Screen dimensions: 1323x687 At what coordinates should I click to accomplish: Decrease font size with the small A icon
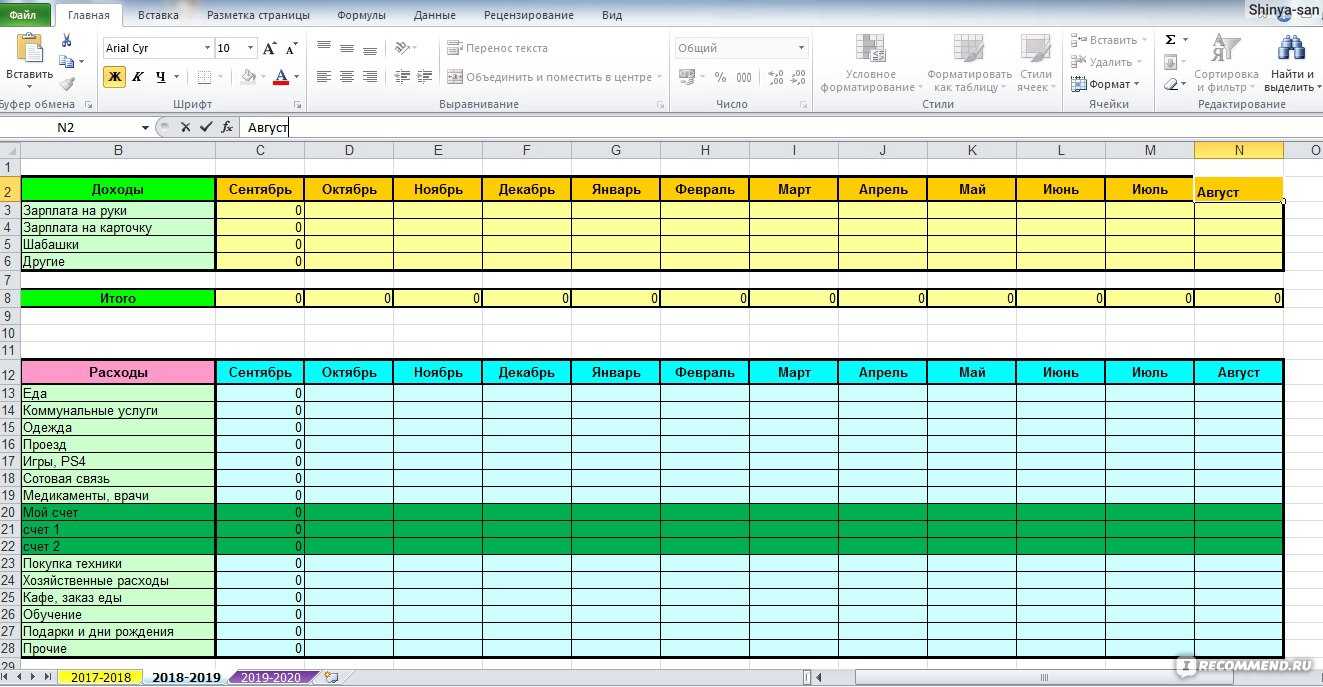tap(291, 48)
